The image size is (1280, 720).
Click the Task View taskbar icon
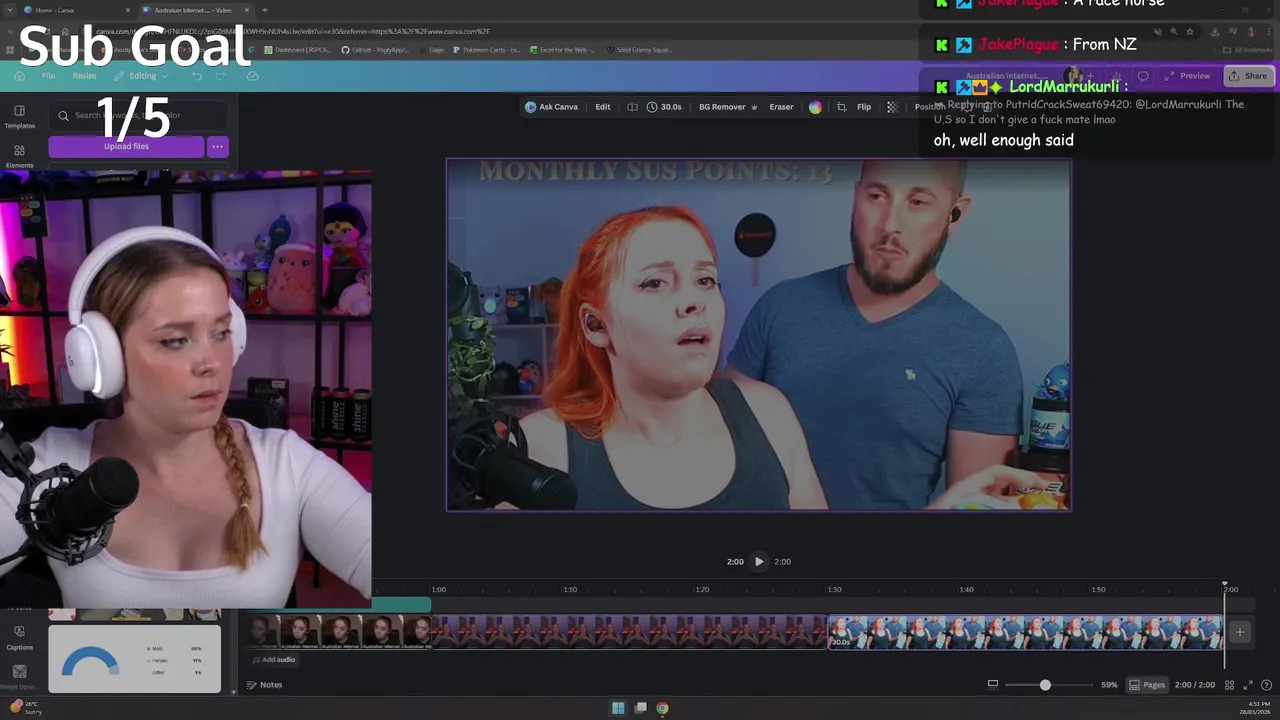[641, 708]
